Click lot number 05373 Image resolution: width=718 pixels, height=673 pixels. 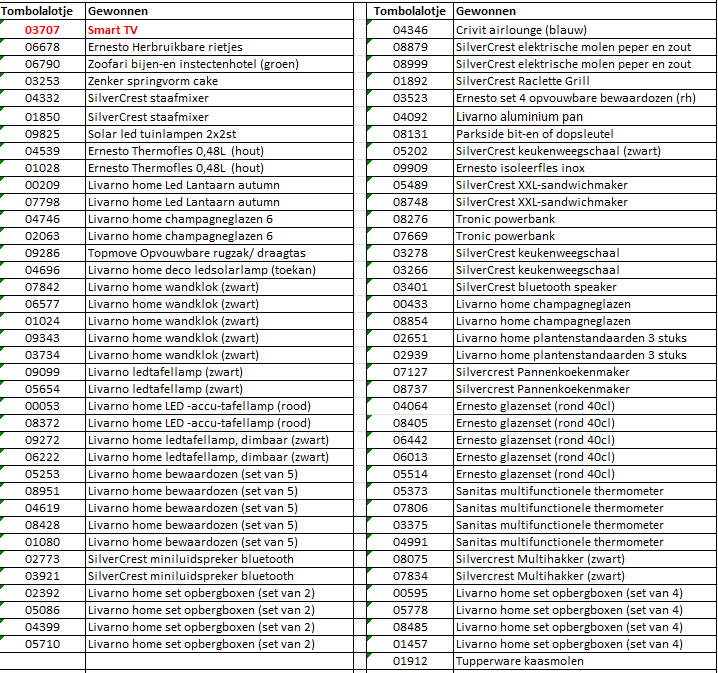click(x=410, y=491)
